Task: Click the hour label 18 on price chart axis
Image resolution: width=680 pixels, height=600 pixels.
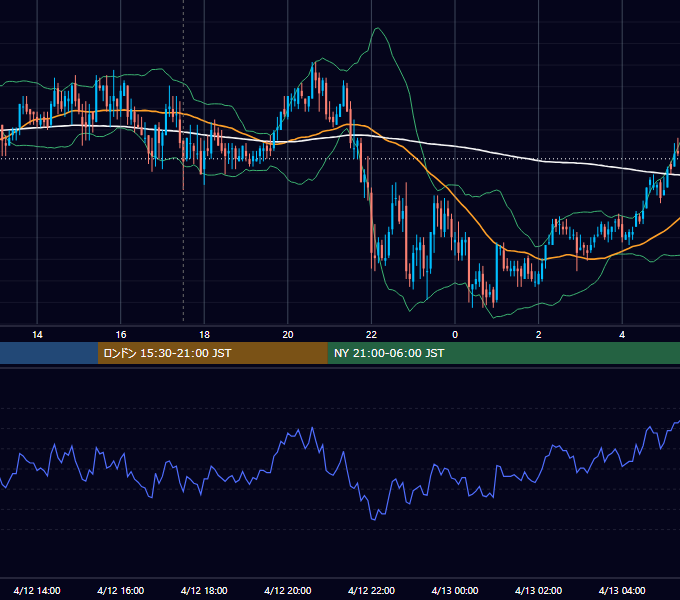Action: coord(204,334)
